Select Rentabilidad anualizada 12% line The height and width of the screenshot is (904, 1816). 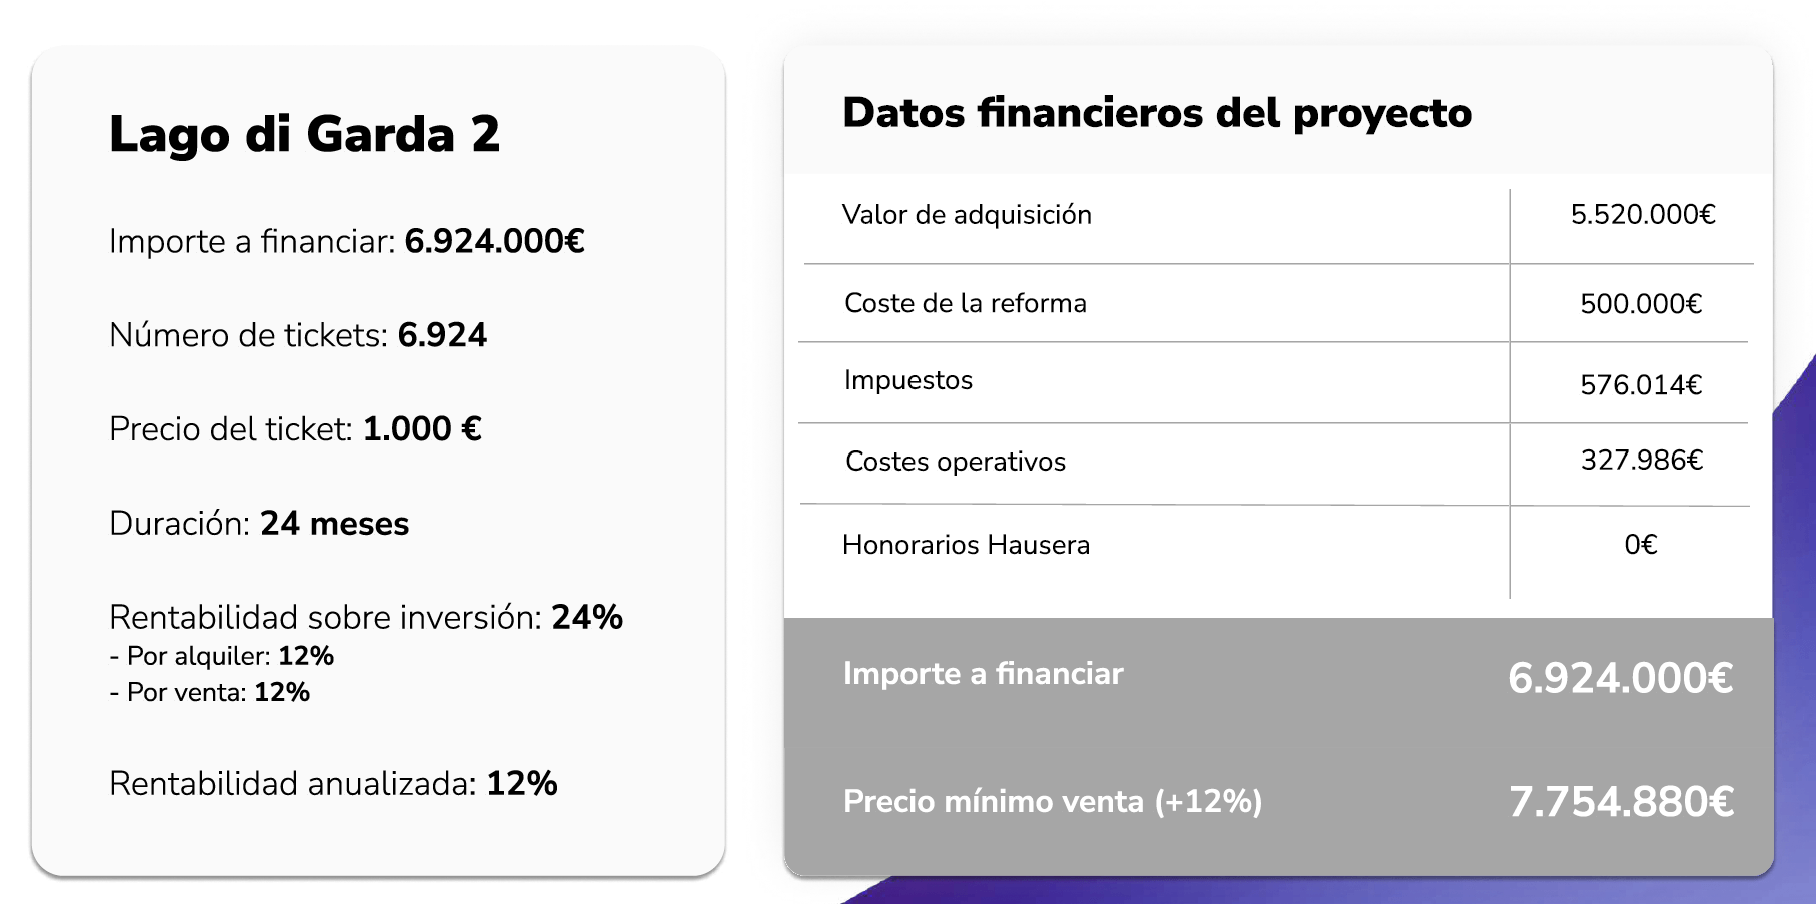point(333,784)
